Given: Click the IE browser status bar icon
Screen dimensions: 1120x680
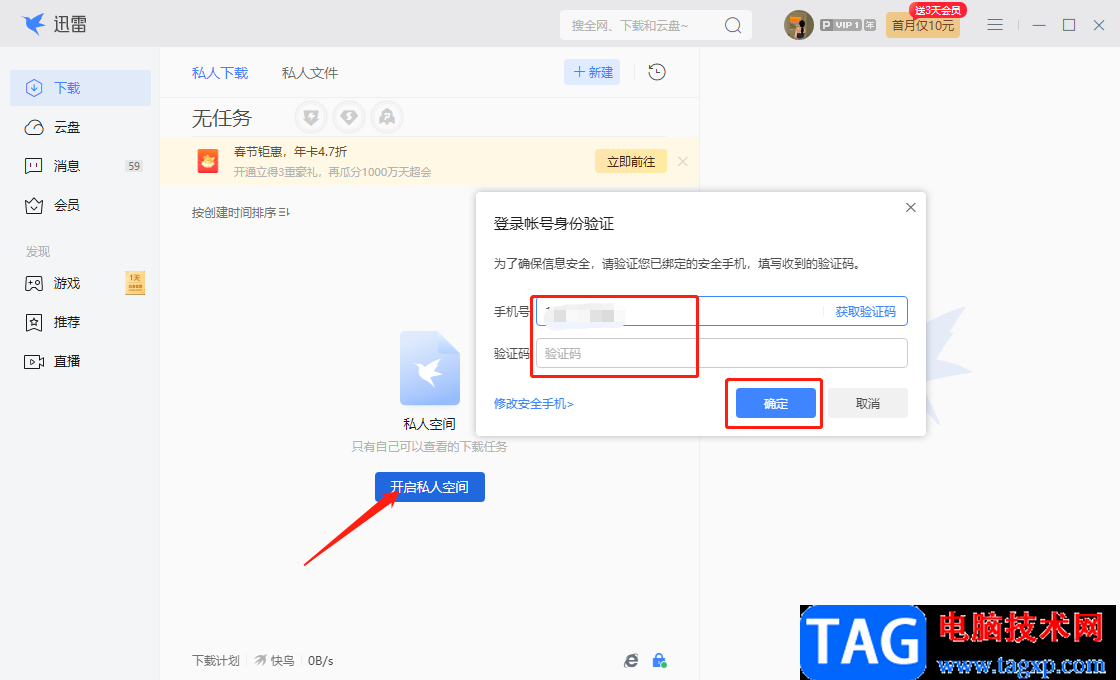Looking at the screenshot, I should point(631,661).
